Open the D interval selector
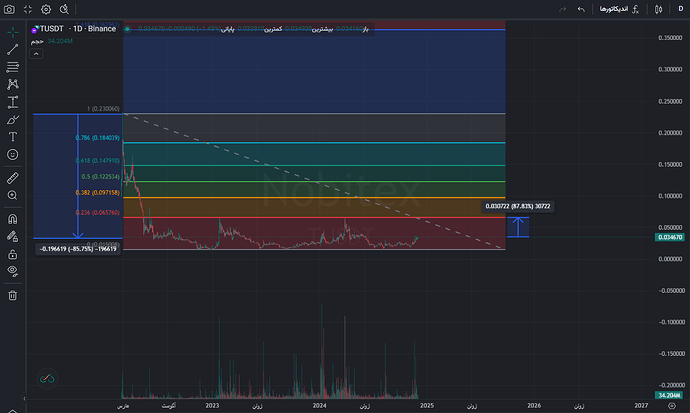This screenshot has width=690, height=413. [x=680, y=9]
